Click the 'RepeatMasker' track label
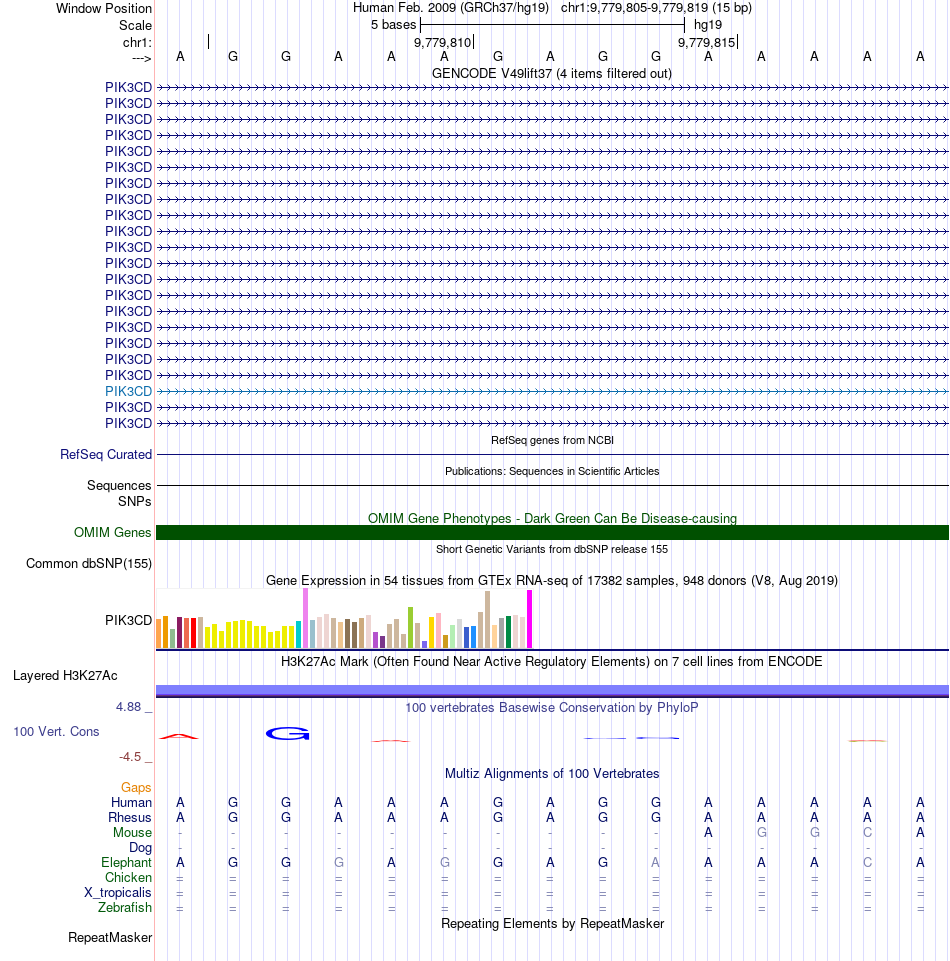This screenshot has width=950, height=961. pos(110,938)
